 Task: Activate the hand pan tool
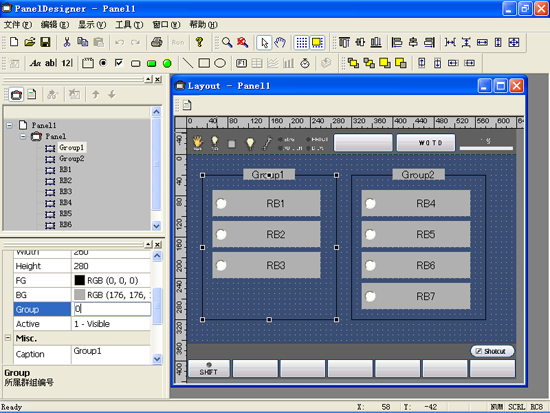click(280, 42)
